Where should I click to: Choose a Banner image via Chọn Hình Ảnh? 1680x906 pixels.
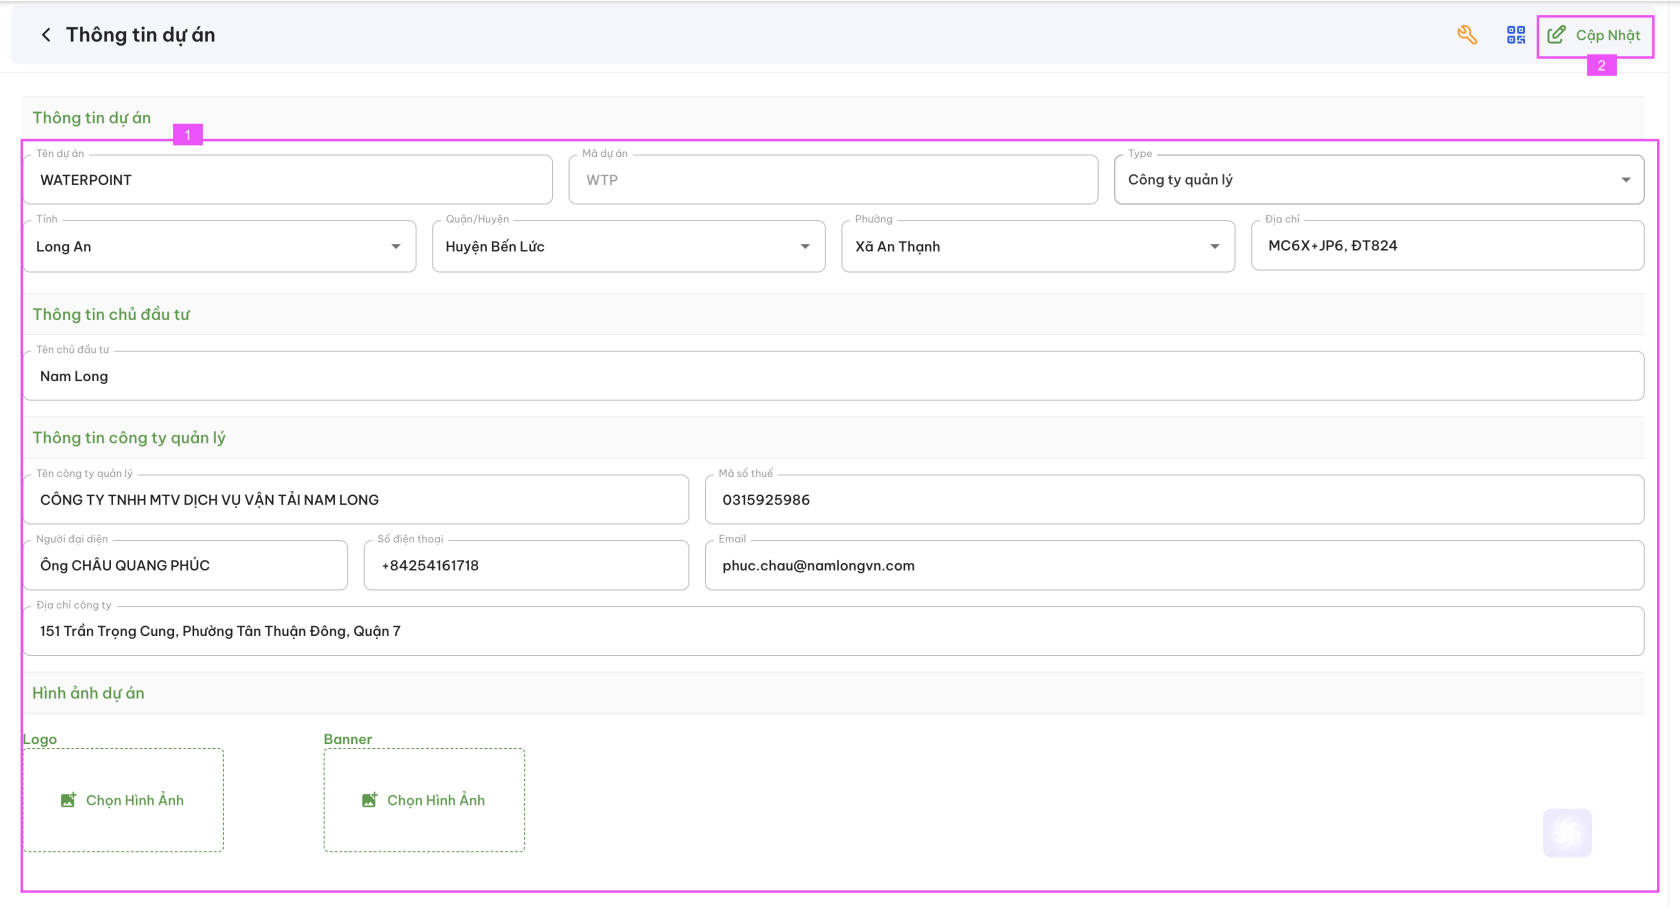click(x=424, y=800)
